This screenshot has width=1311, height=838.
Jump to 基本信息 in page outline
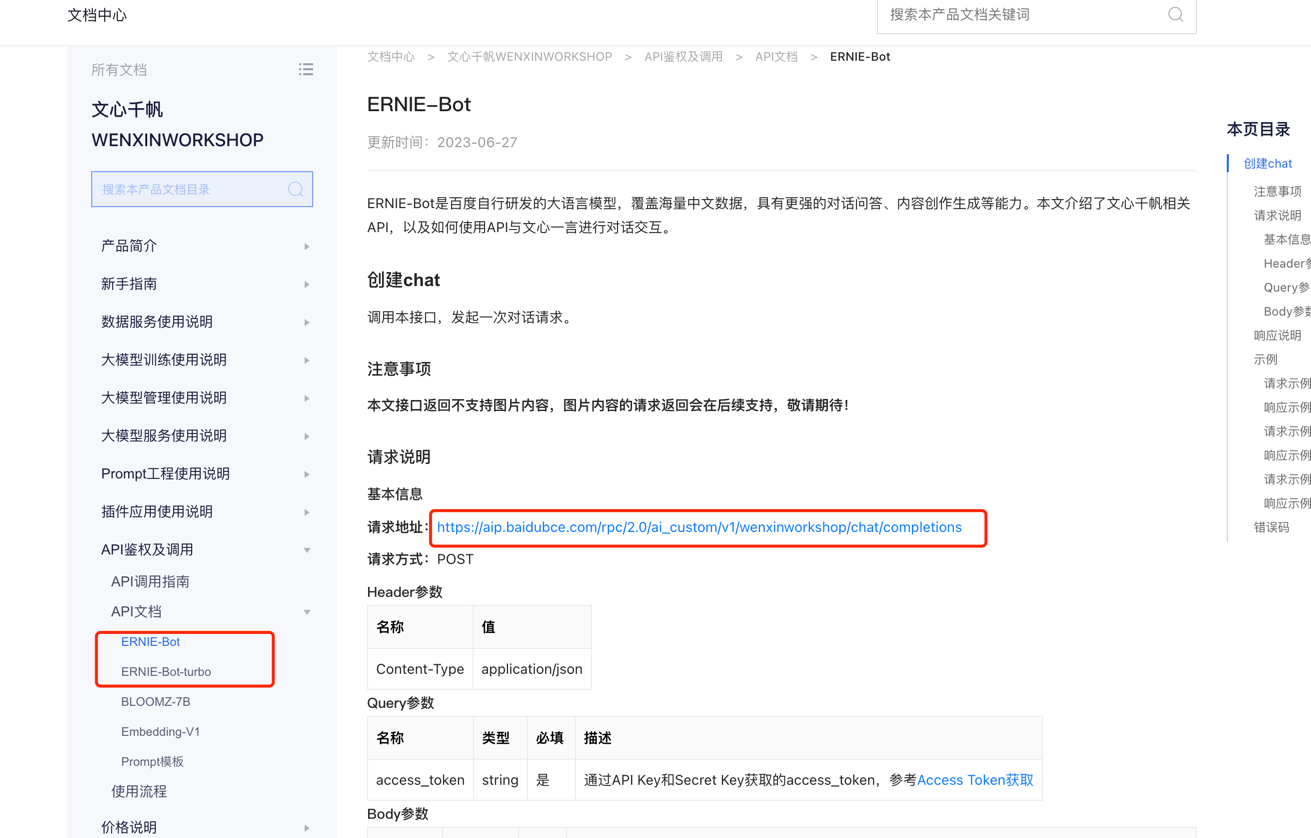point(1287,240)
